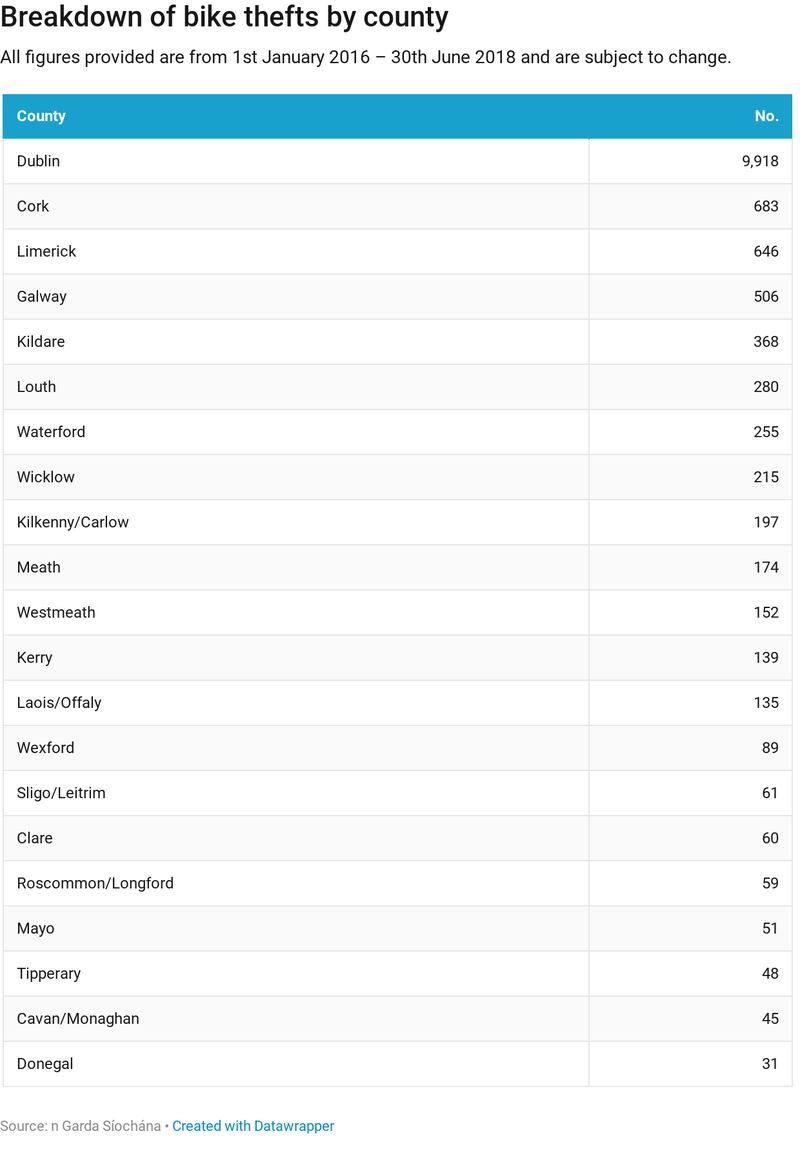Click the Kilkenny/Carlow cell
Image resolution: width=800 pixels, height=1167 pixels.
(x=73, y=522)
